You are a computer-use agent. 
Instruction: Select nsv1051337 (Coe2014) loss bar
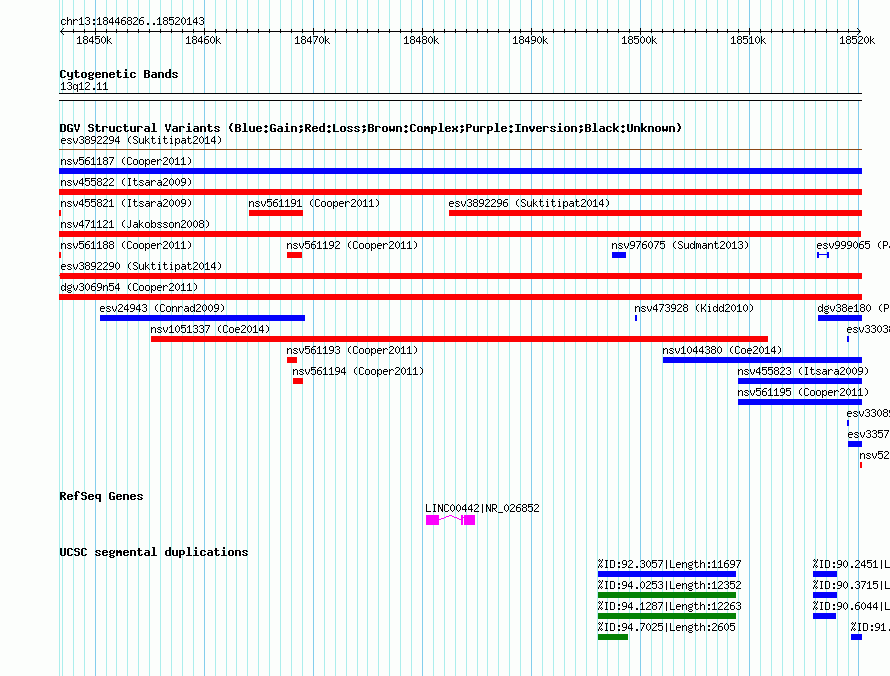click(459, 339)
